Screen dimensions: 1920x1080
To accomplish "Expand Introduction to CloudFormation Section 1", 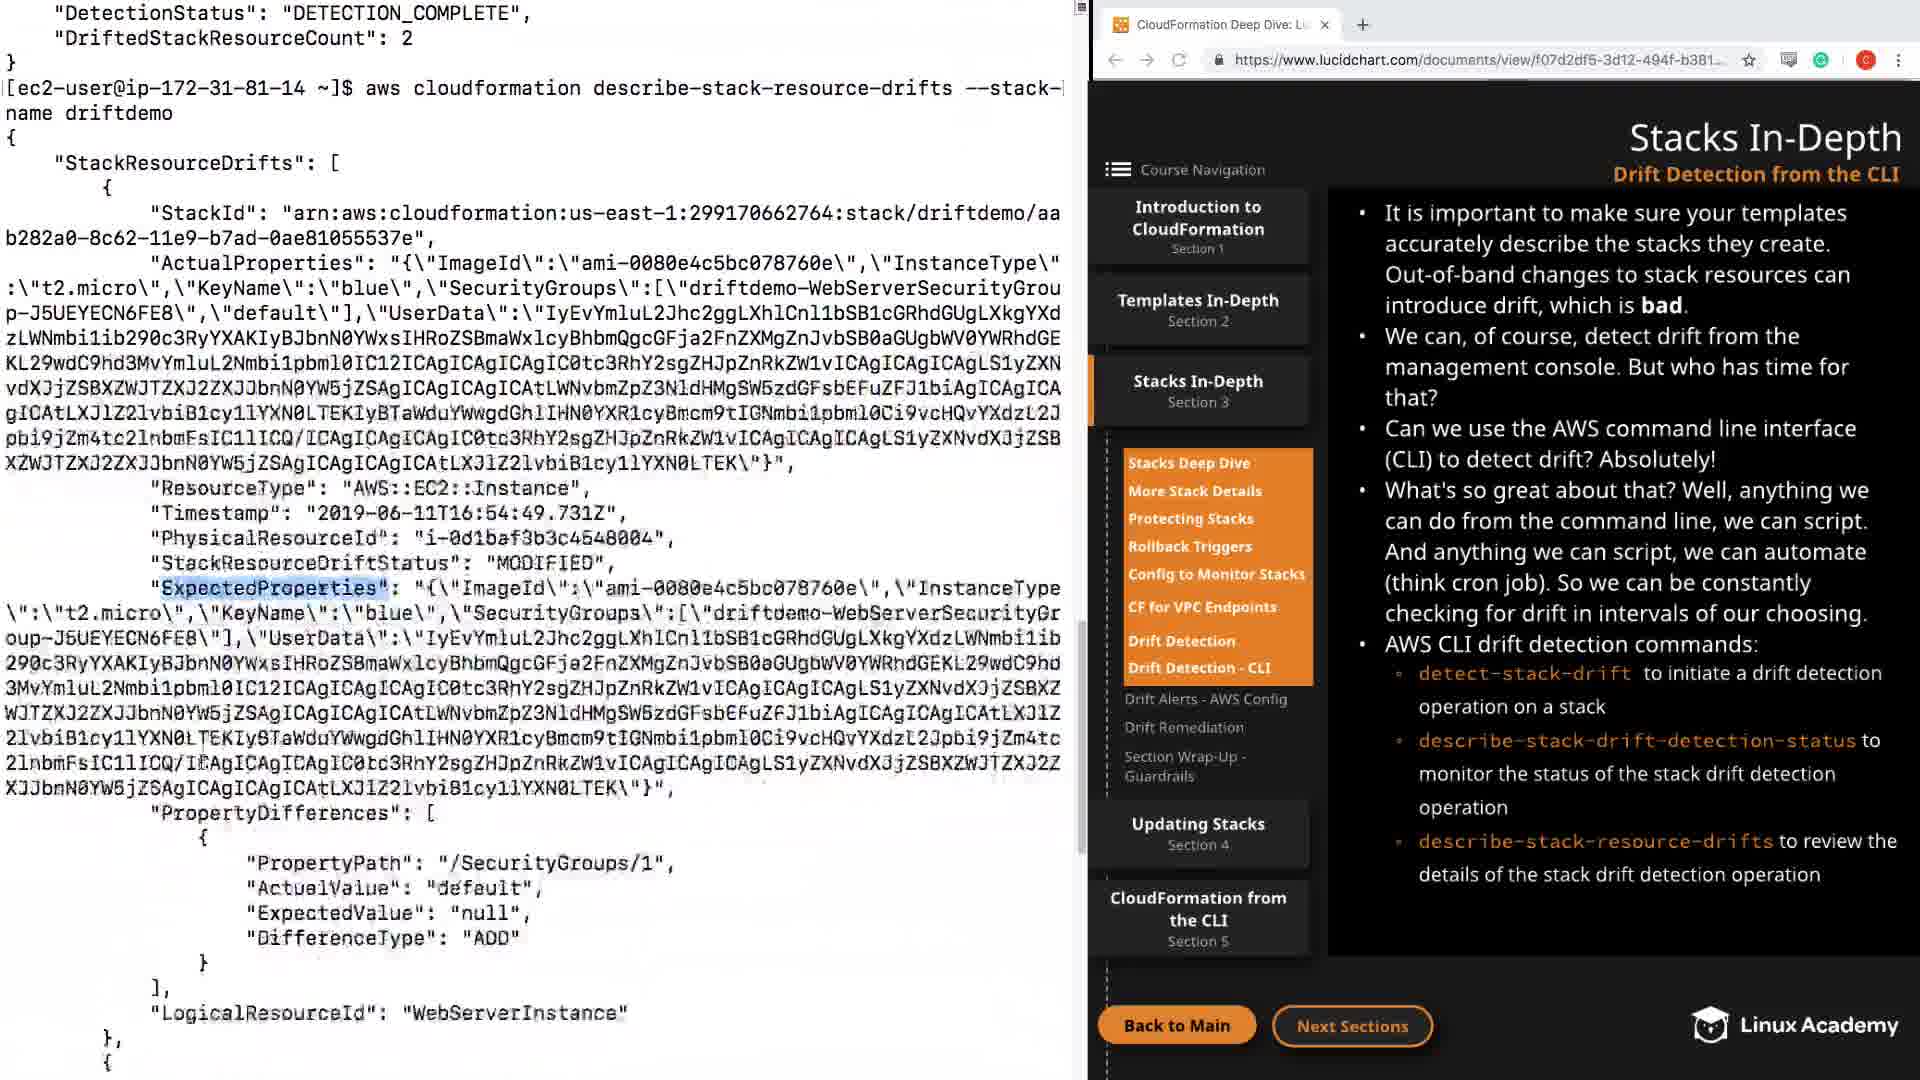I will 1198,227.
